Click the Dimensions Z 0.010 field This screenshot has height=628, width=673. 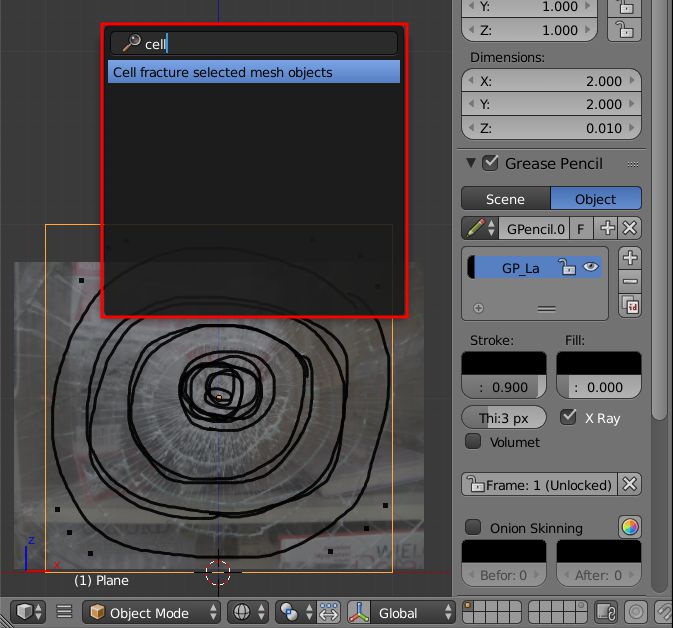coord(551,128)
